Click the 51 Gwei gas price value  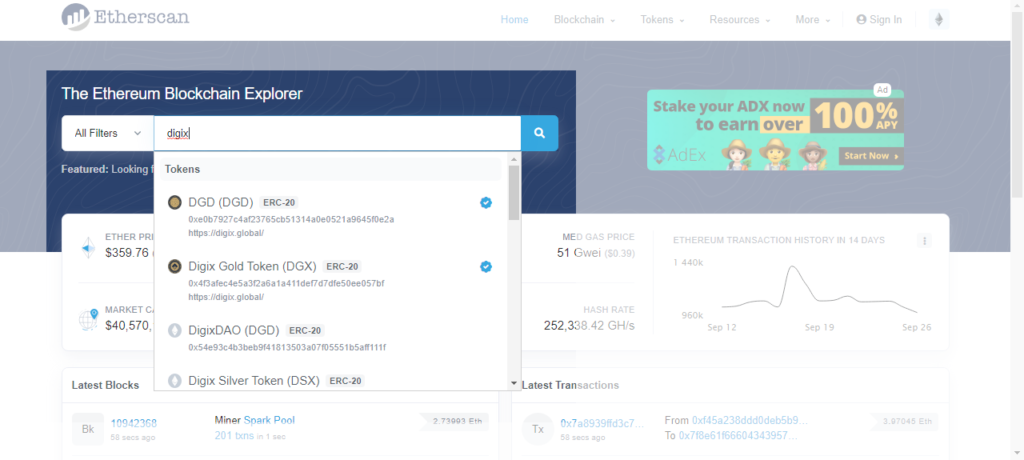(x=579, y=253)
